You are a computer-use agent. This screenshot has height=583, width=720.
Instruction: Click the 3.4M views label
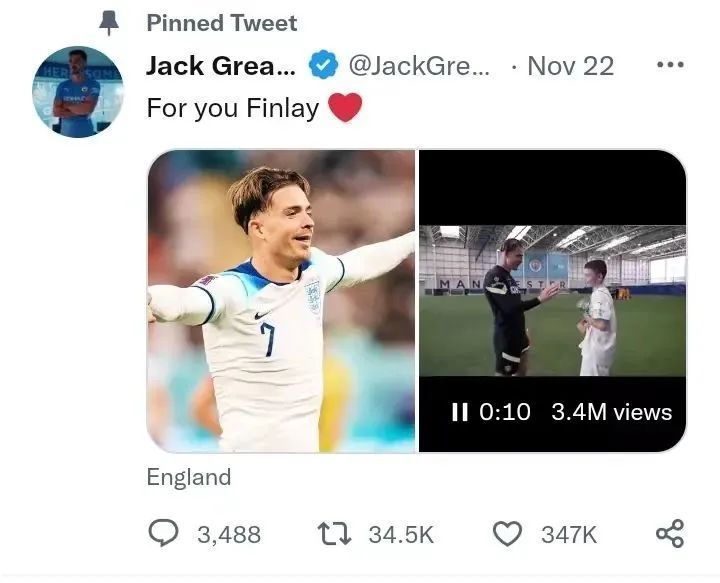[x=612, y=412]
